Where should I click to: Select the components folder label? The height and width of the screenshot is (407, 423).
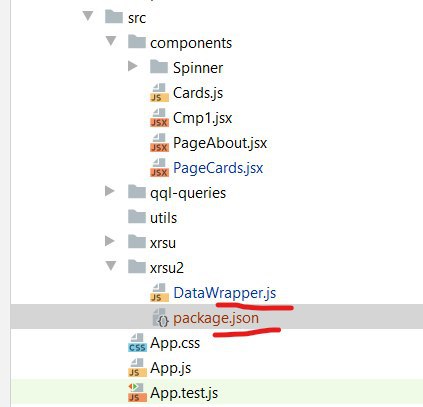(191, 43)
